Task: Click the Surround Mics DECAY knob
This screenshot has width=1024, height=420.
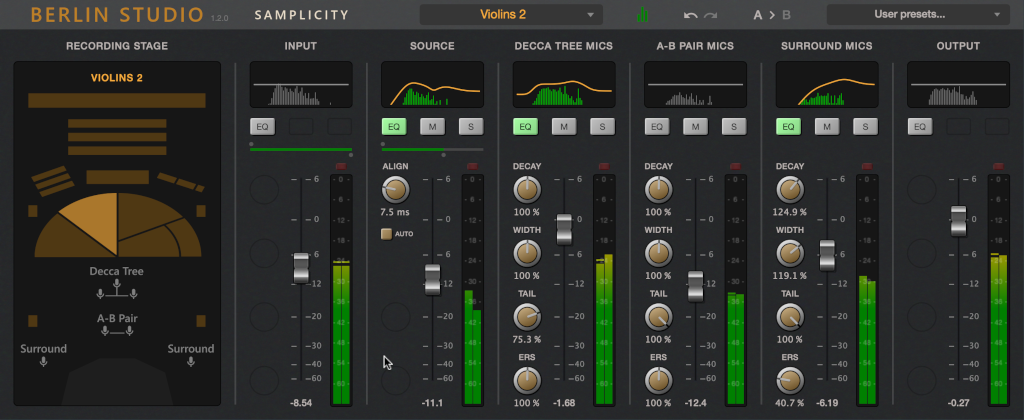Action: (790, 189)
